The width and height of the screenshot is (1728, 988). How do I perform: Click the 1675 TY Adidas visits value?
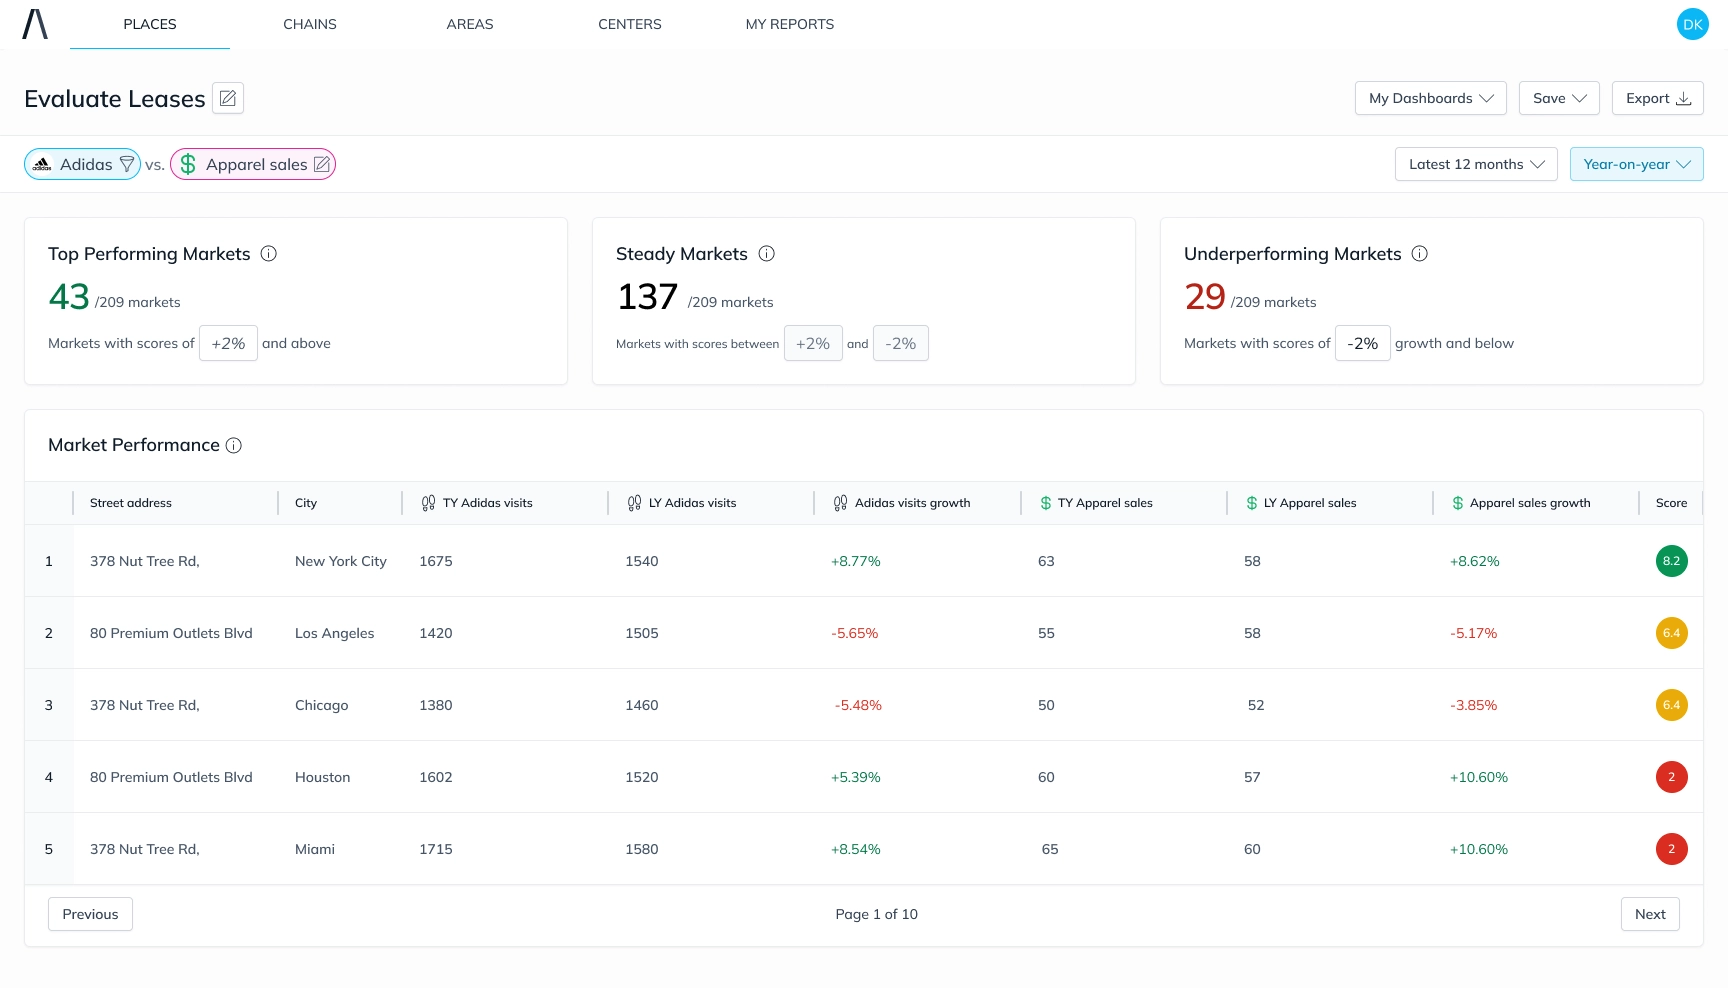[436, 561]
